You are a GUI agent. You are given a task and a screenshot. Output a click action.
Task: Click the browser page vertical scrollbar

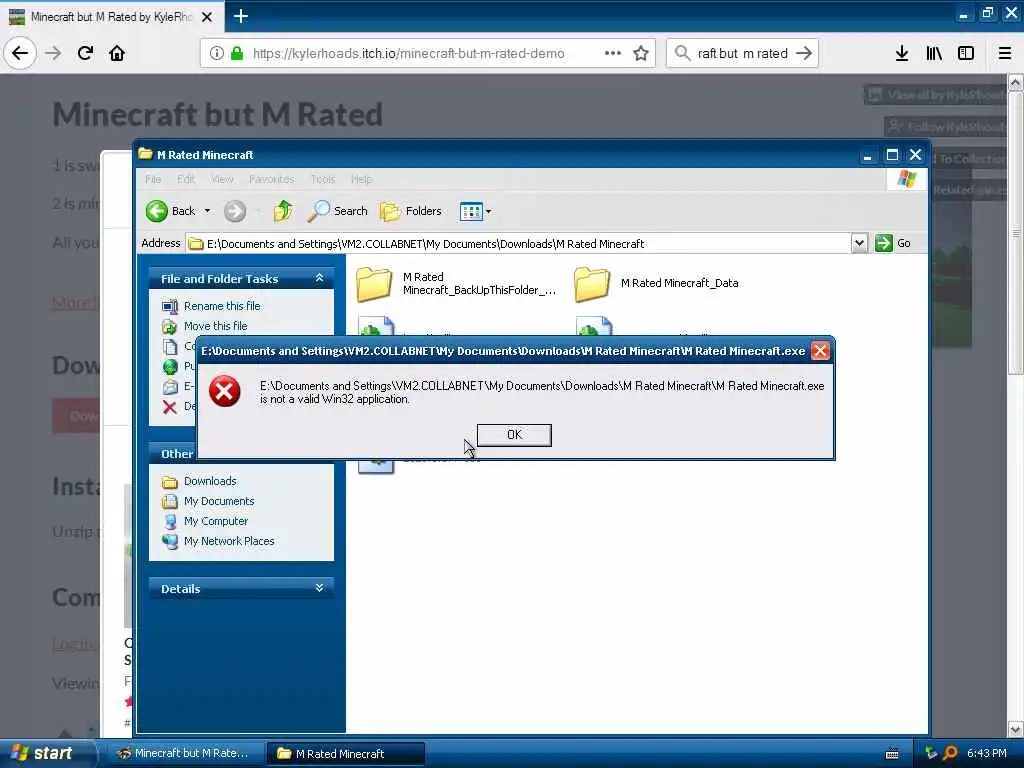coord(1016,232)
